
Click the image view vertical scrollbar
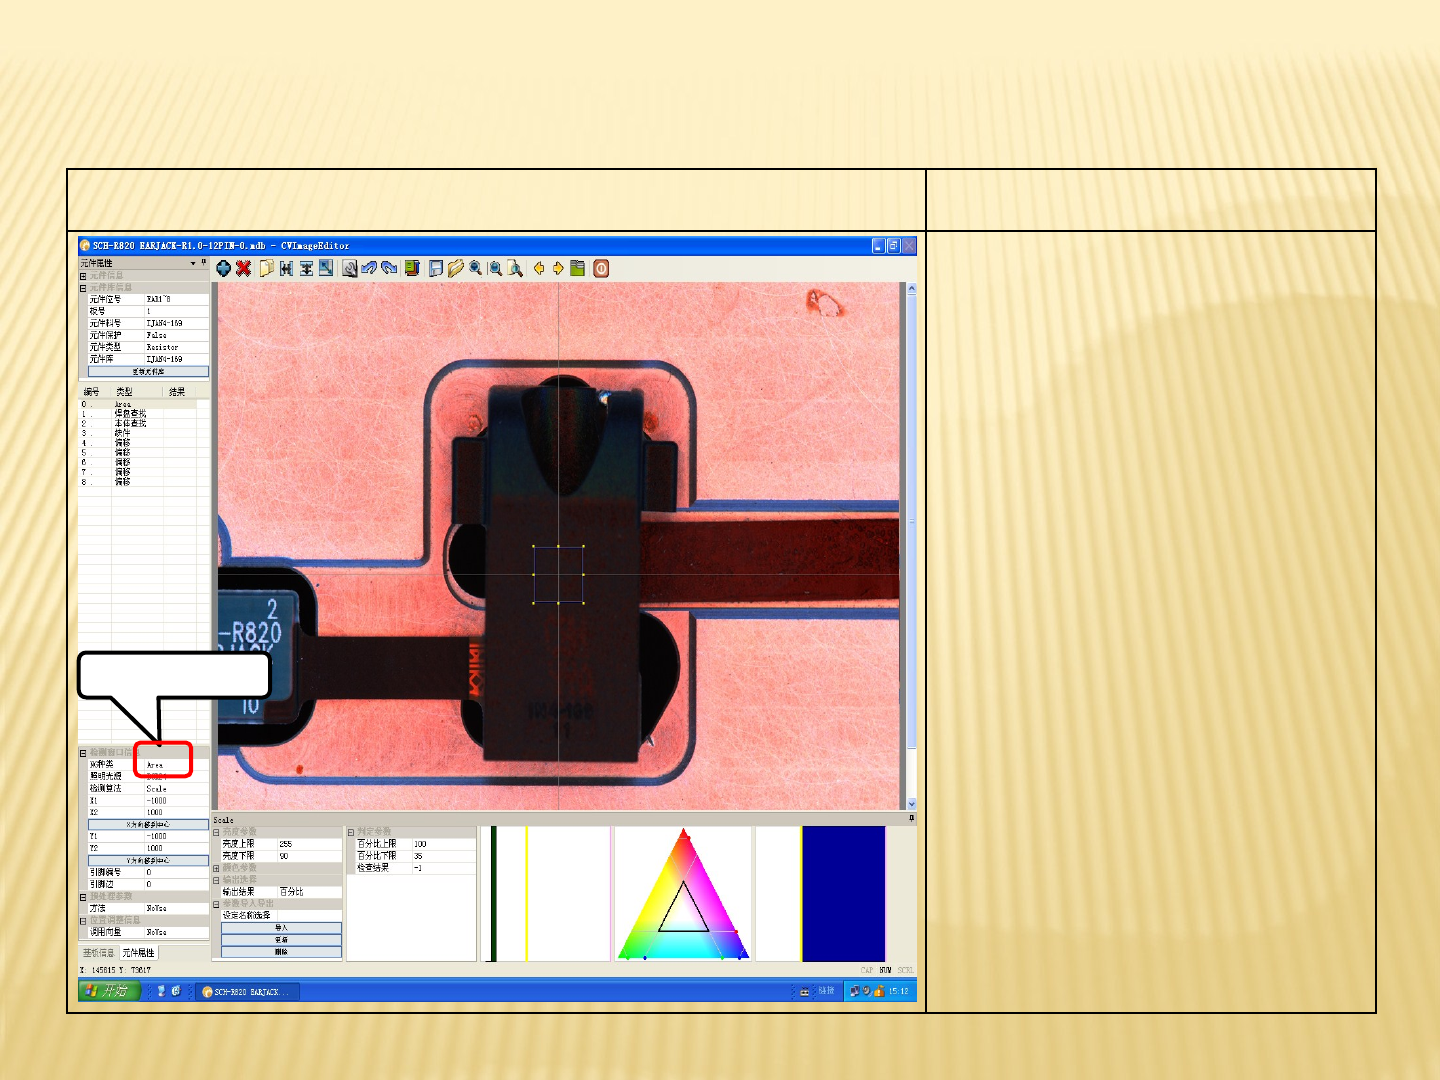[911, 546]
